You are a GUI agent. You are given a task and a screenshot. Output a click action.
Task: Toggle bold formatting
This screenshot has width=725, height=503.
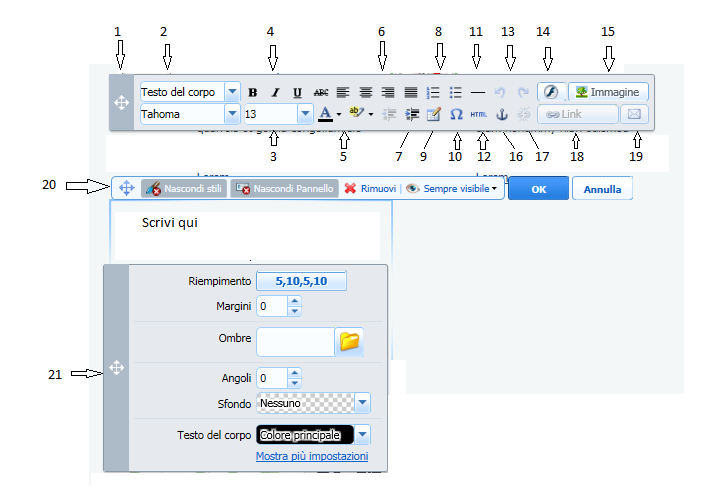tap(252, 92)
